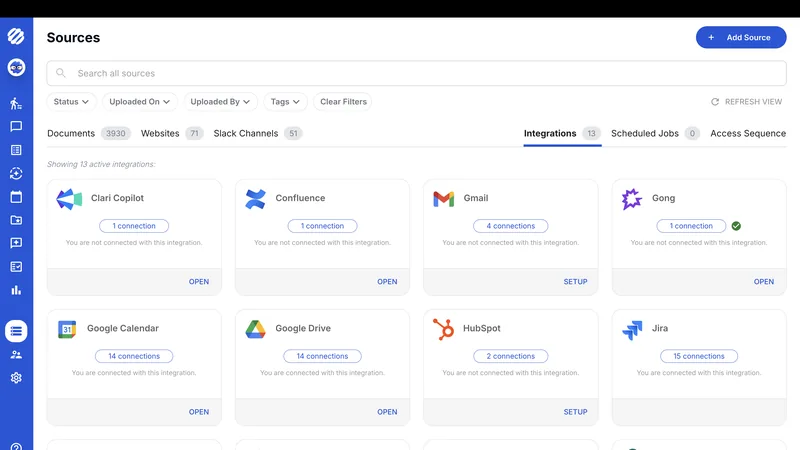The width and height of the screenshot is (800, 450).
Task: Click 'Showing 13 active integrations' text
Action: pyautogui.click(x=101, y=164)
